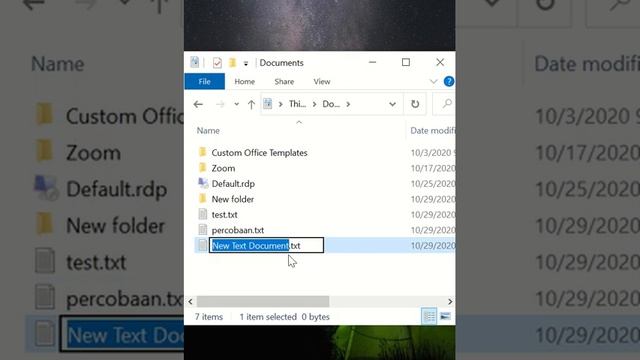The image size is (640, 360).
Task: Click the '7 items' status bar text
Action: point(209,317)
